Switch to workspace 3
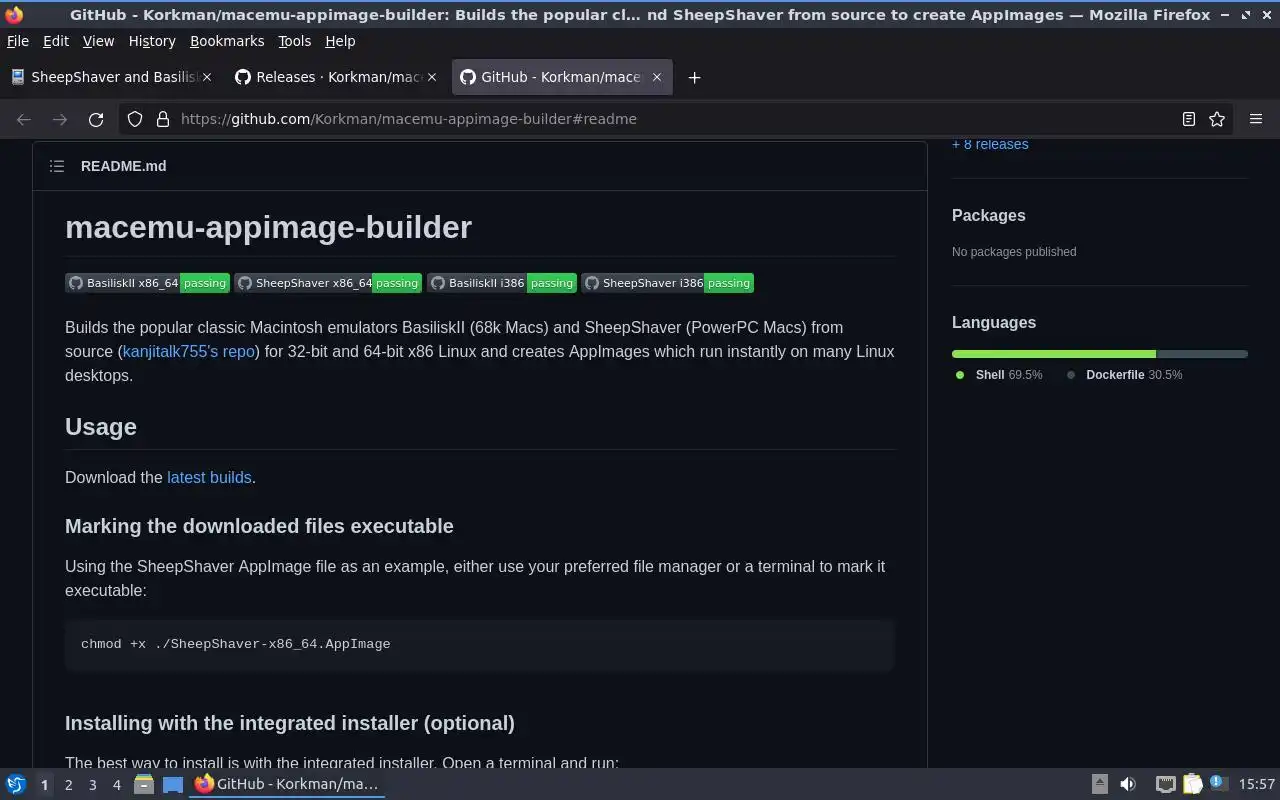The image size is (1280, 800). pos(92,785)
